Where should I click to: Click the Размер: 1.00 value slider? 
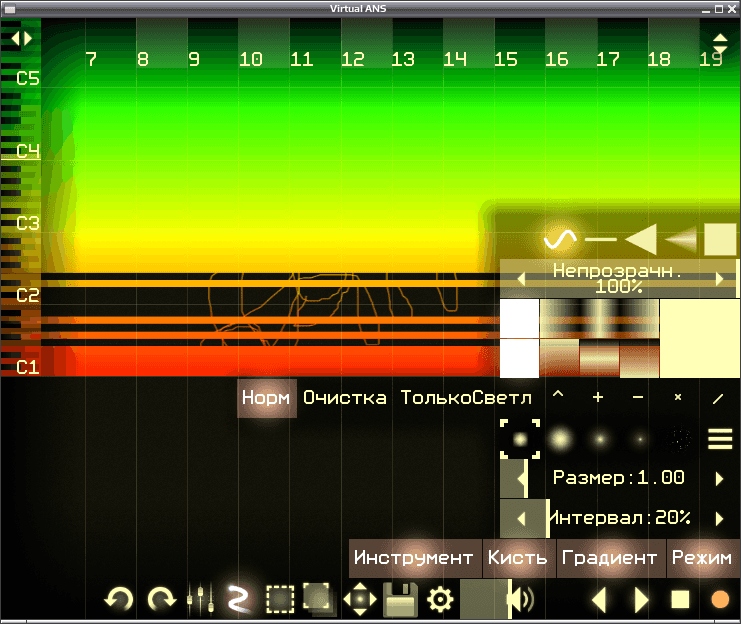pyautogui.click(x=619, y=478)
